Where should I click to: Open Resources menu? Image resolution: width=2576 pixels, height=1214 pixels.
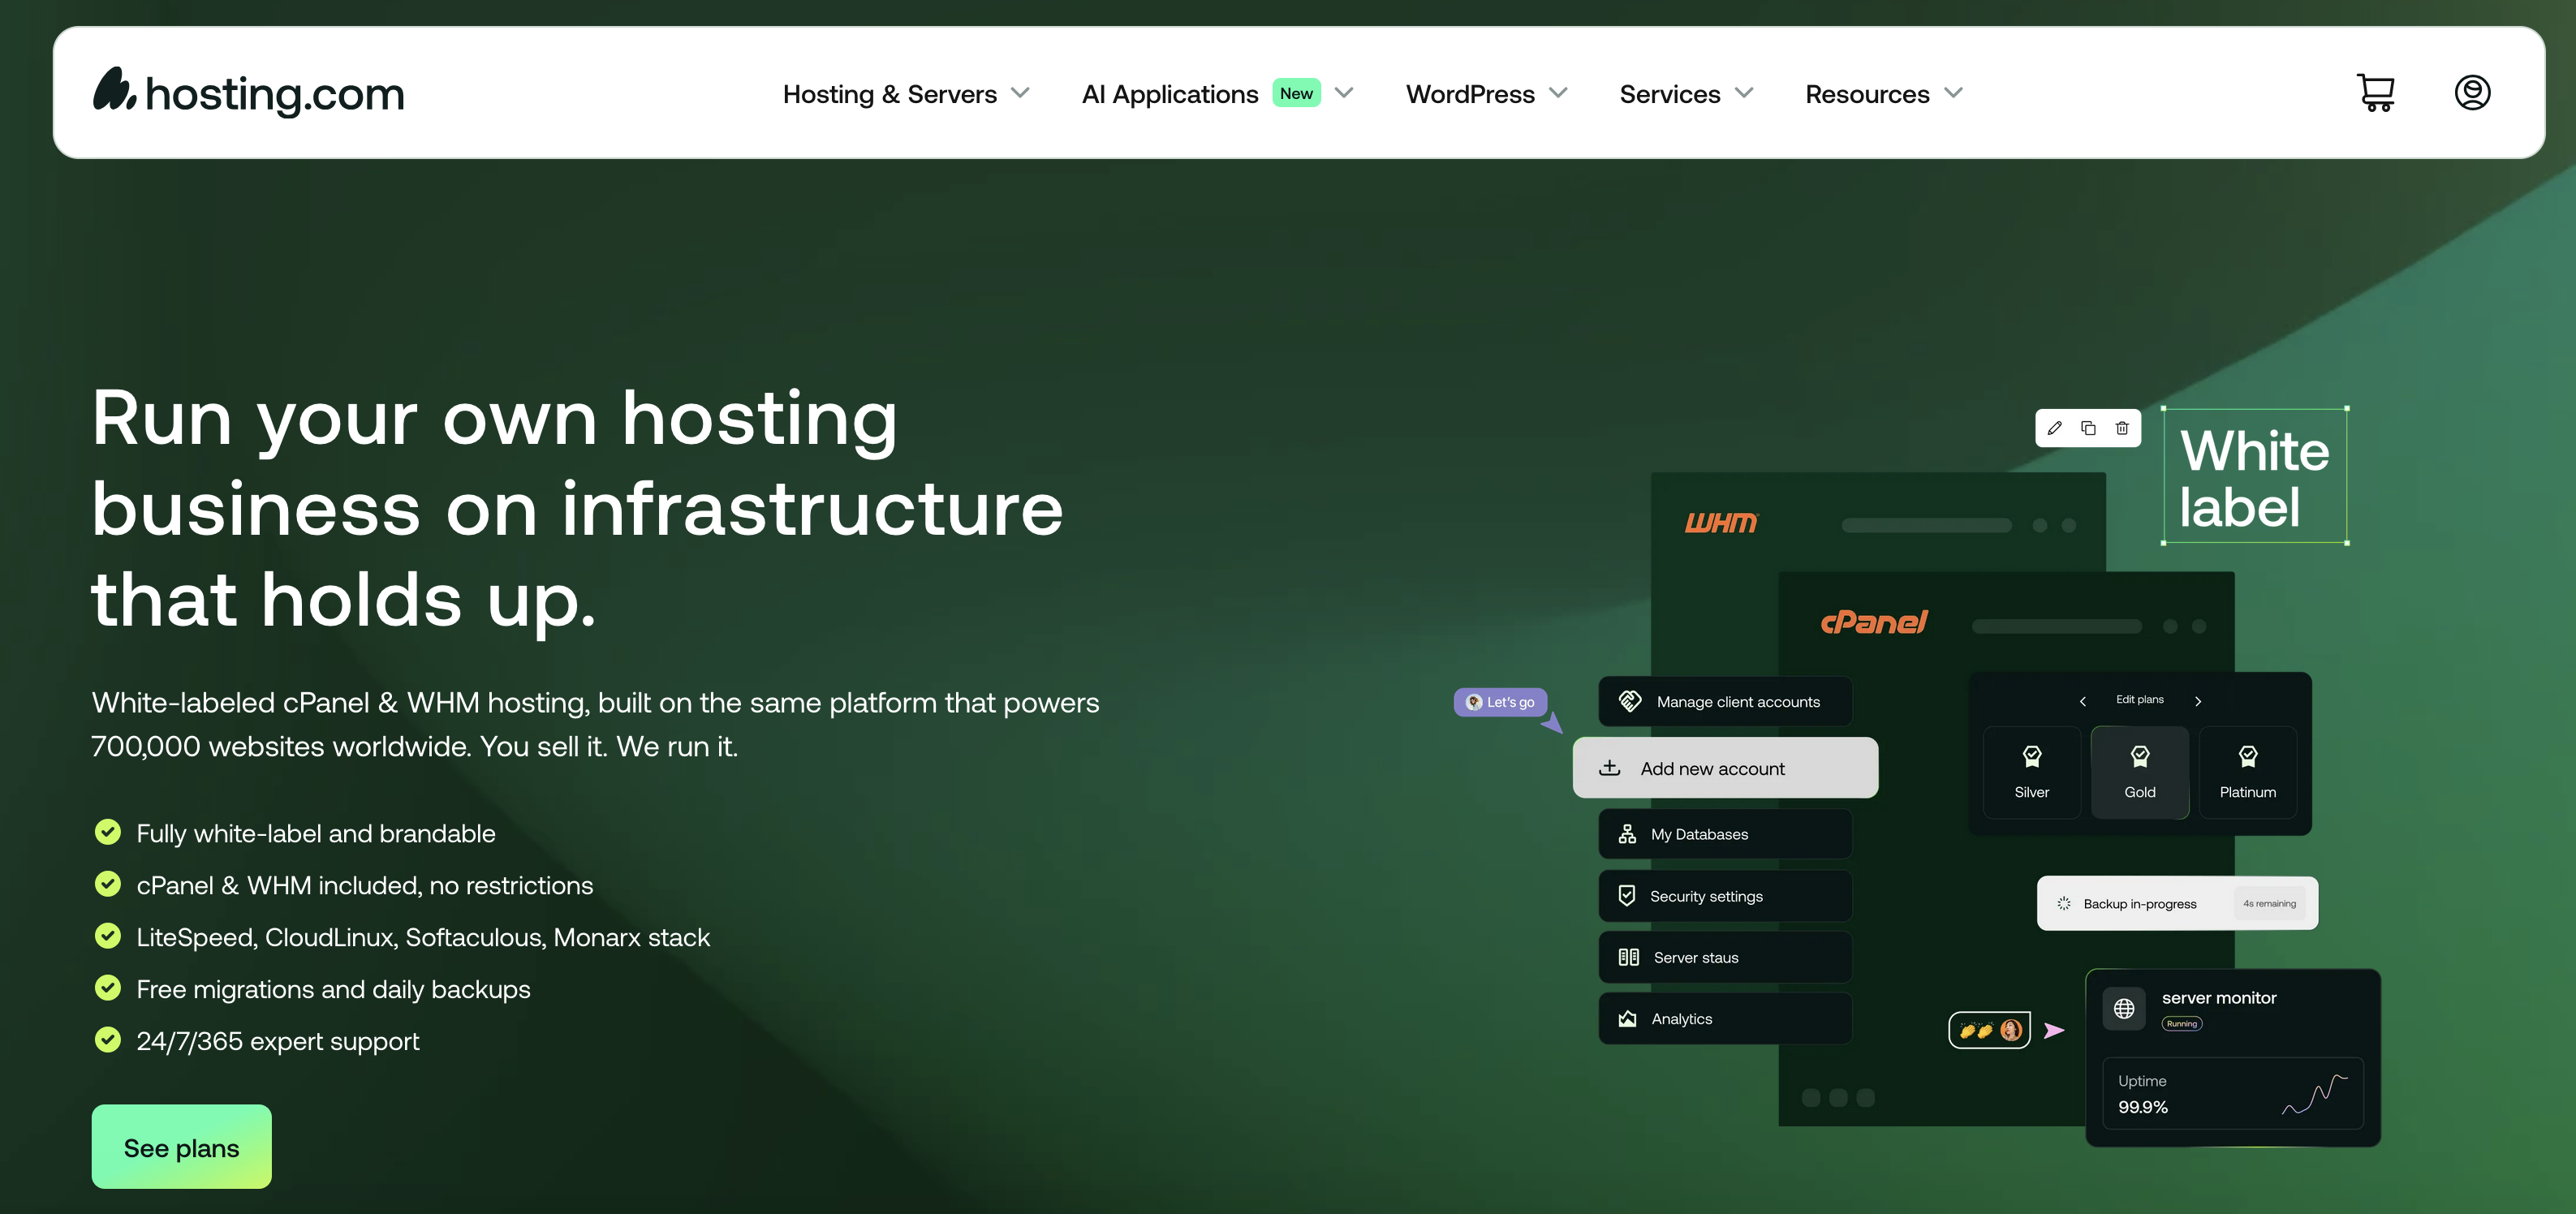click(1866, 94)
